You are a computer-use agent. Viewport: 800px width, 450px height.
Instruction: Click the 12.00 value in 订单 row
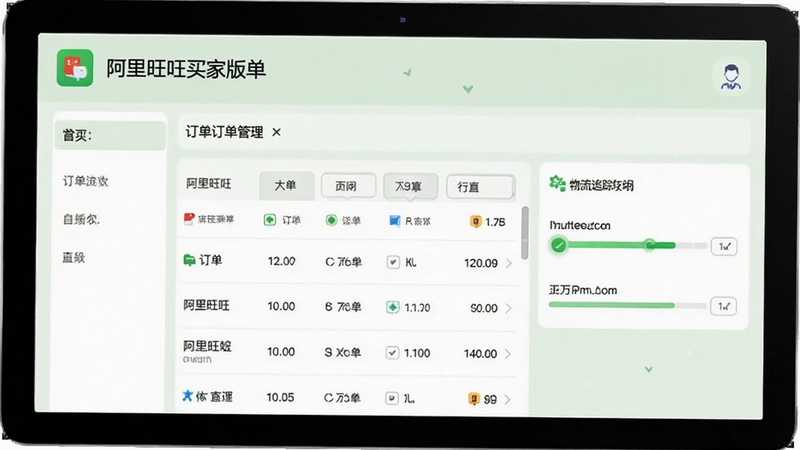(282, 261)
